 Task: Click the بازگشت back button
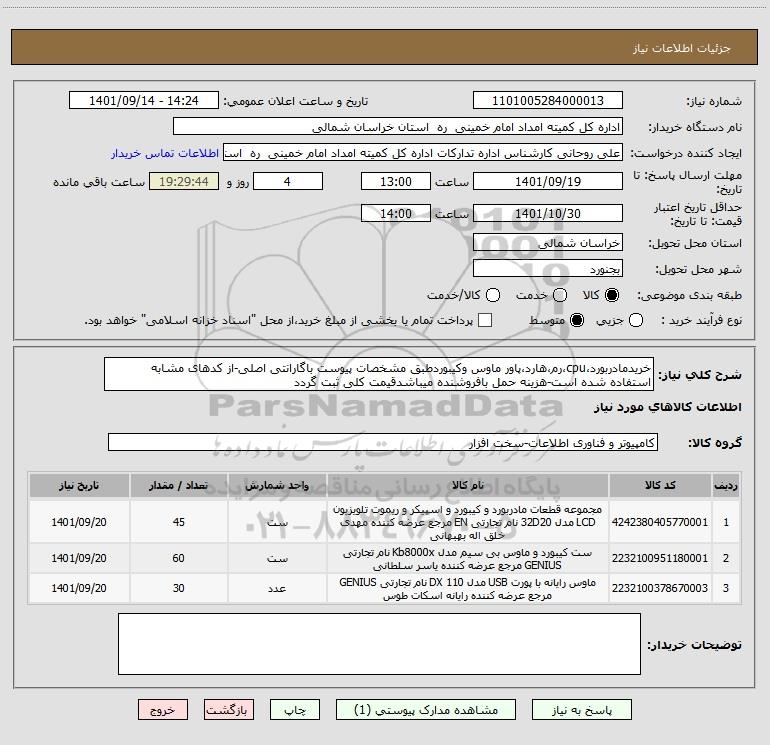[229, 710]
